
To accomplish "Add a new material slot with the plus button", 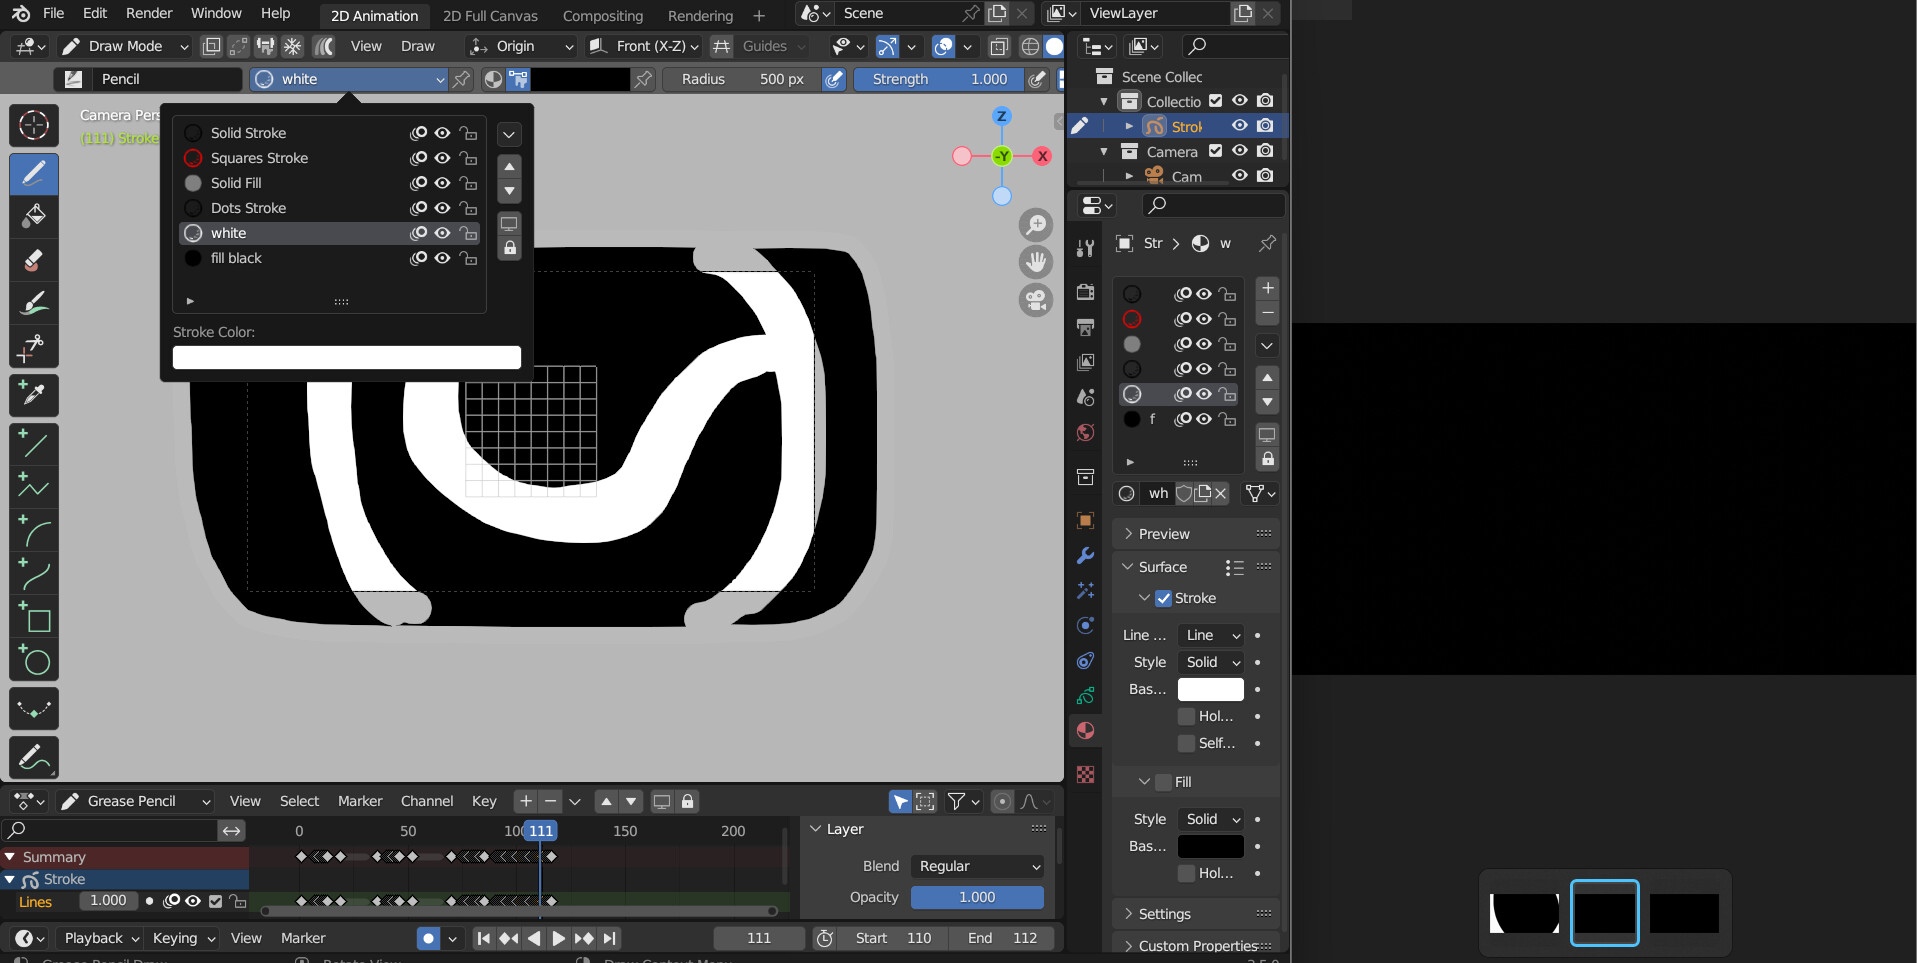I will click(x=1266, y=288).
